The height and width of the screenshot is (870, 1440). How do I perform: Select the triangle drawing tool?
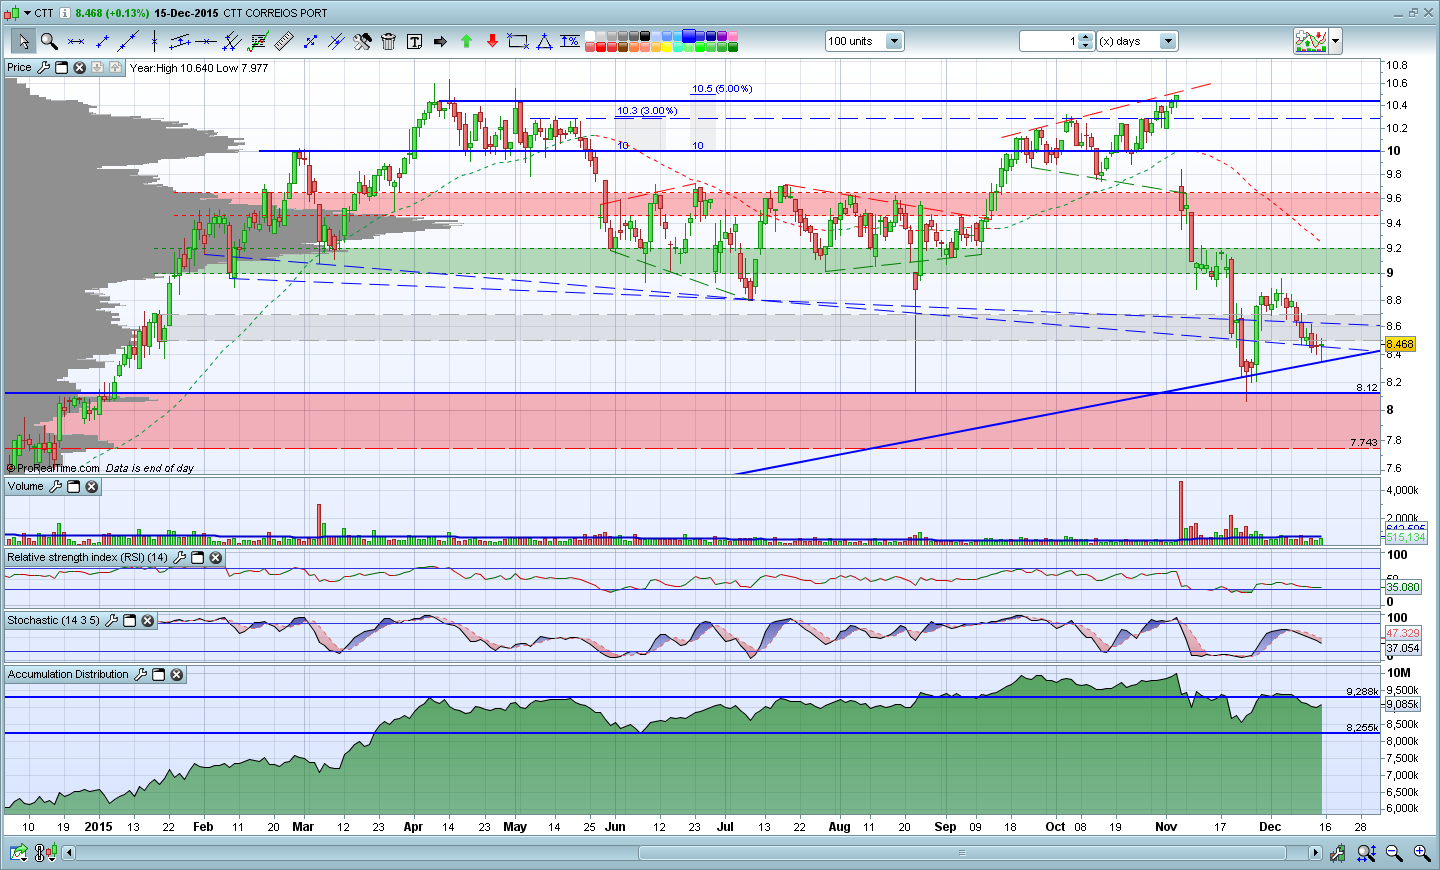coord(544,41)
